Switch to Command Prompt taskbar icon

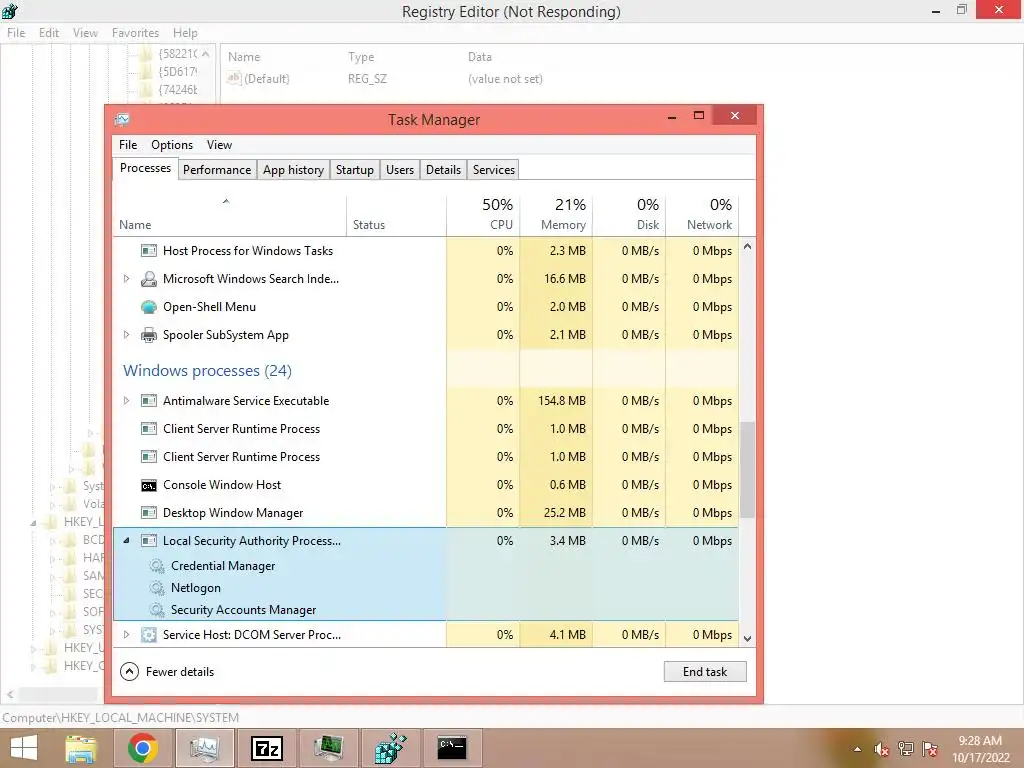[x=452, y=748]
